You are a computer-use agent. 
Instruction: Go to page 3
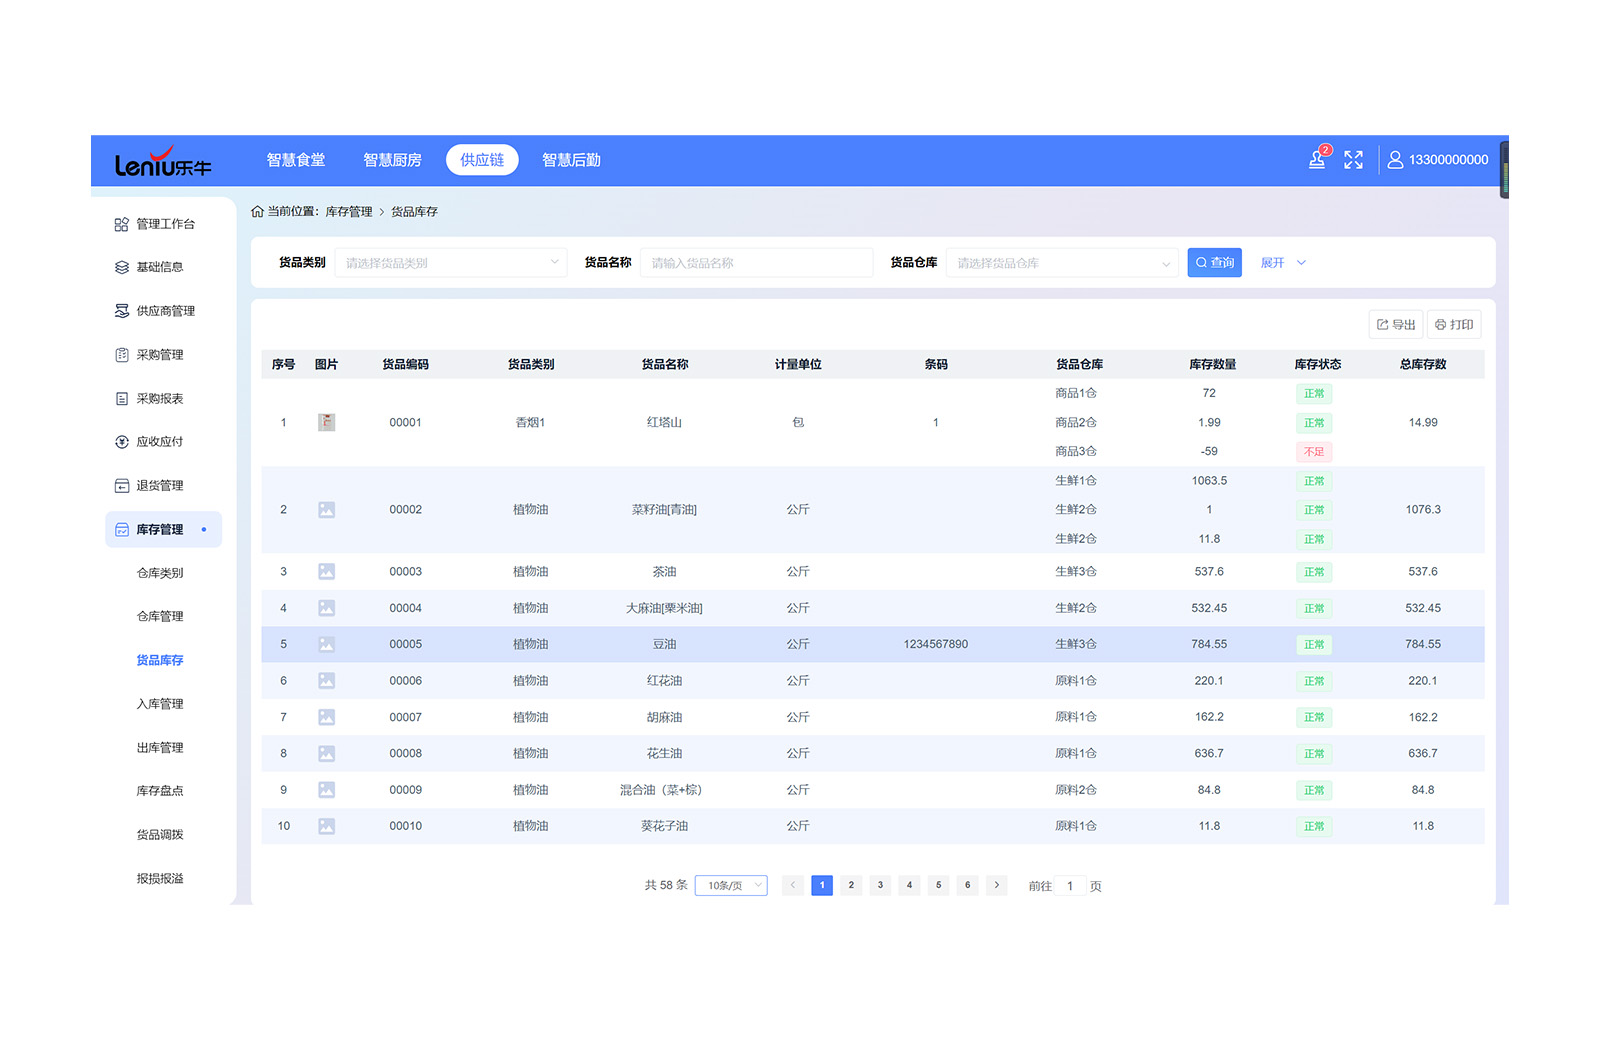tap(880, 885)
